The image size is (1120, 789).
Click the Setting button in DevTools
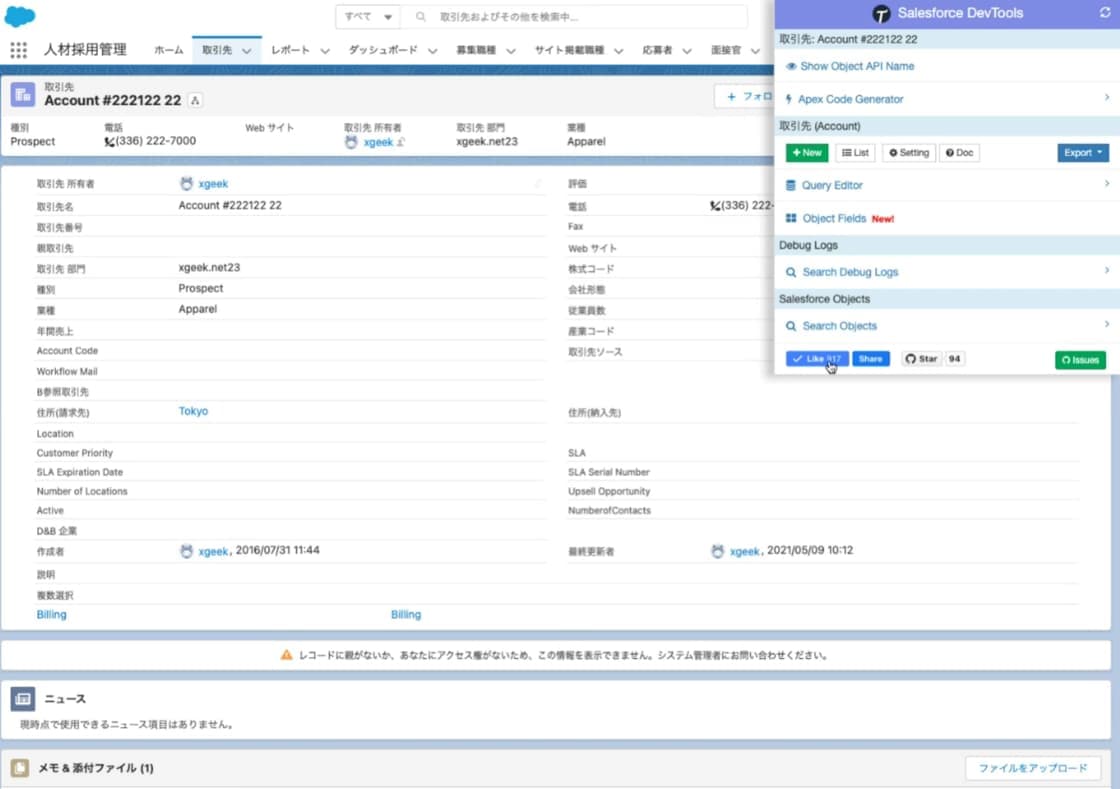(909, 153)
